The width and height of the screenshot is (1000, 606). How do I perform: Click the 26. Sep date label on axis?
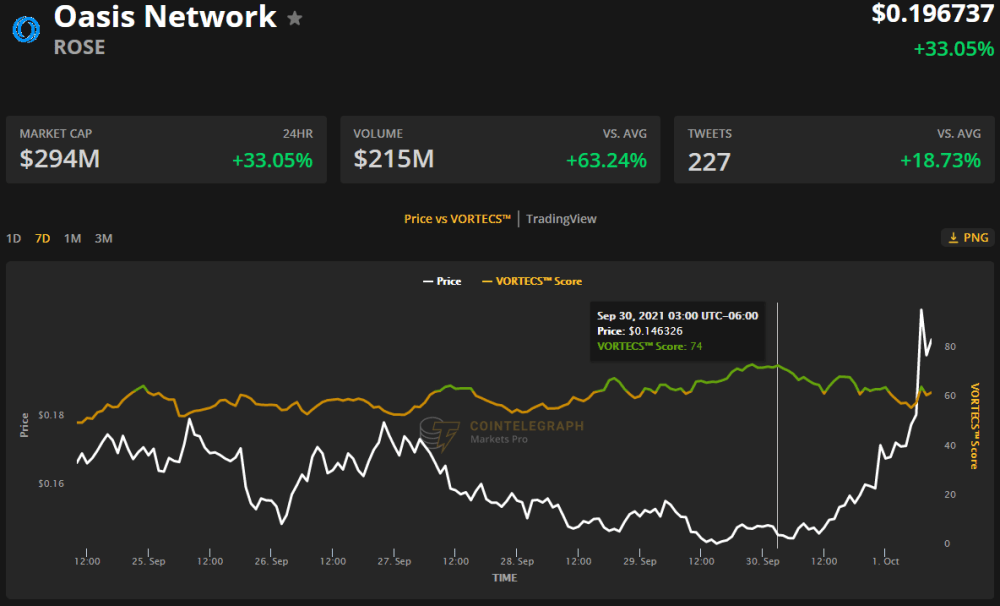272,561
